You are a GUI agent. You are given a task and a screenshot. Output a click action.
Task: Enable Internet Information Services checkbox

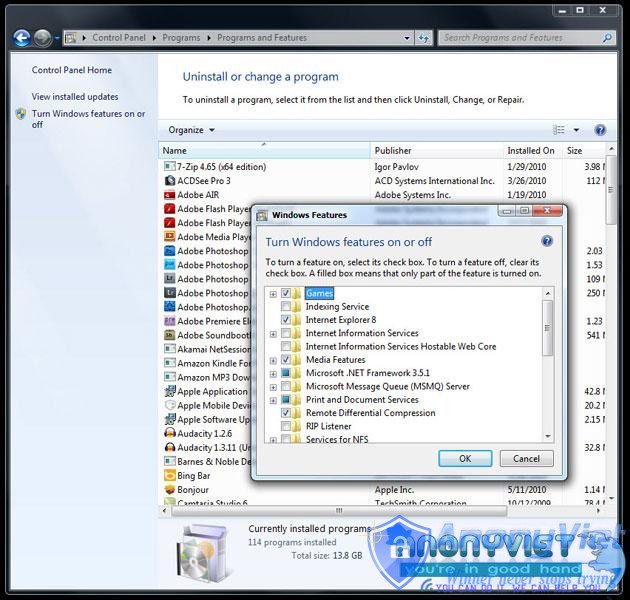point(286,333)
